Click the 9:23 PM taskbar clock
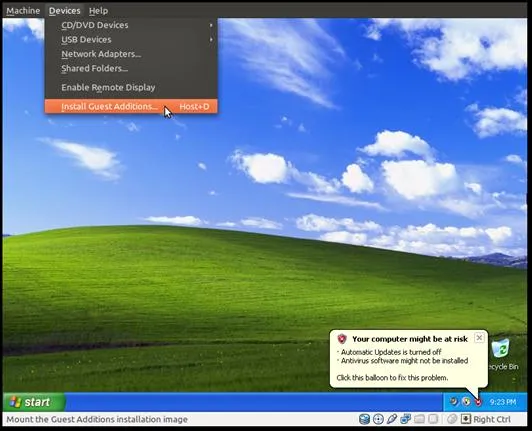Image resolution: width=532 pixels, height=431 pixels. [x=502, y=402]
